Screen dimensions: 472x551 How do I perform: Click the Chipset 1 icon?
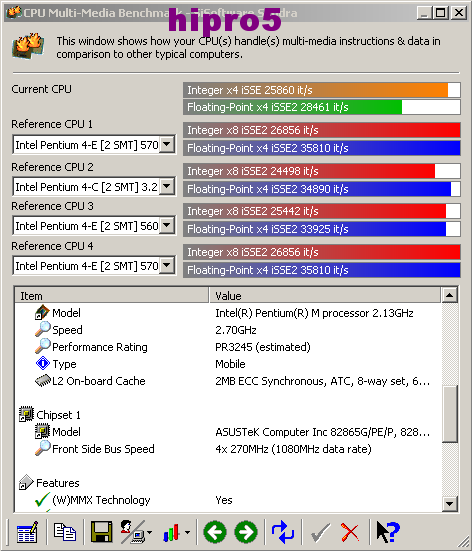coord(26,414)
